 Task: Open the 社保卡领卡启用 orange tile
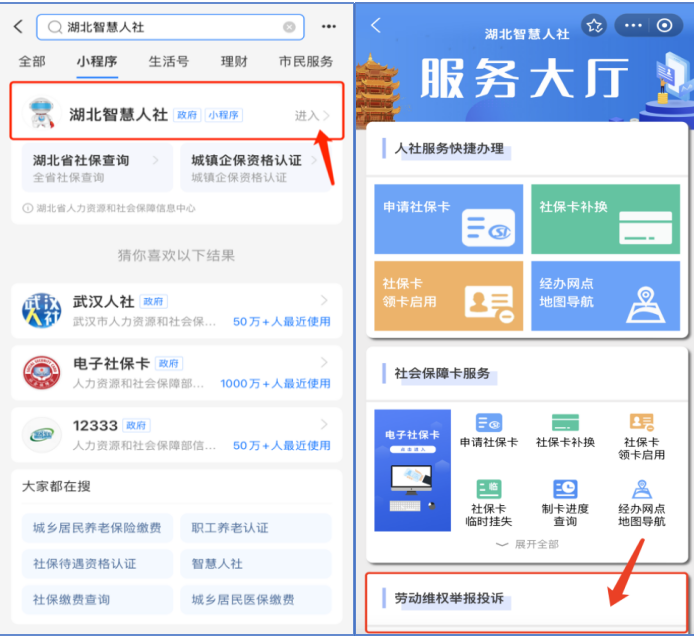click(x=448, y=296)
